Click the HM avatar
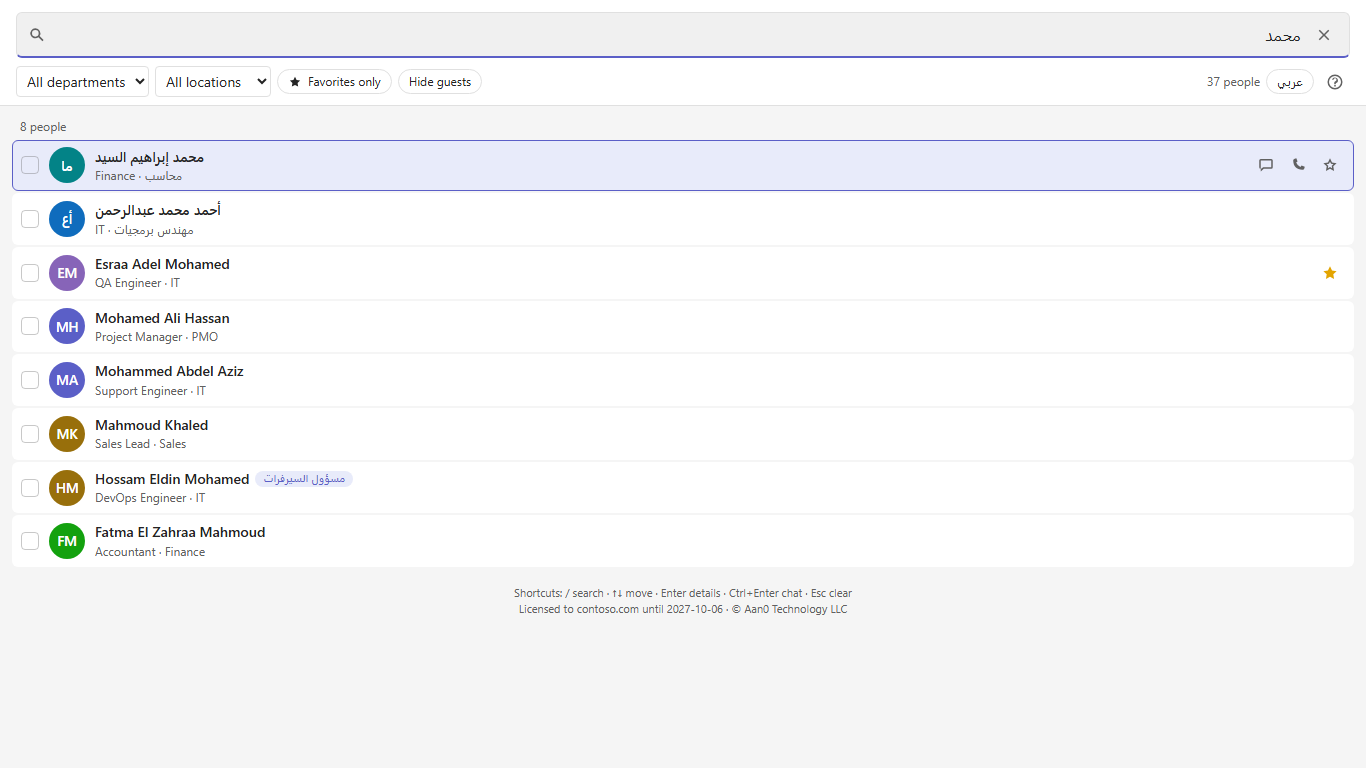This screenshot has width=1366, height=768. 67,487
